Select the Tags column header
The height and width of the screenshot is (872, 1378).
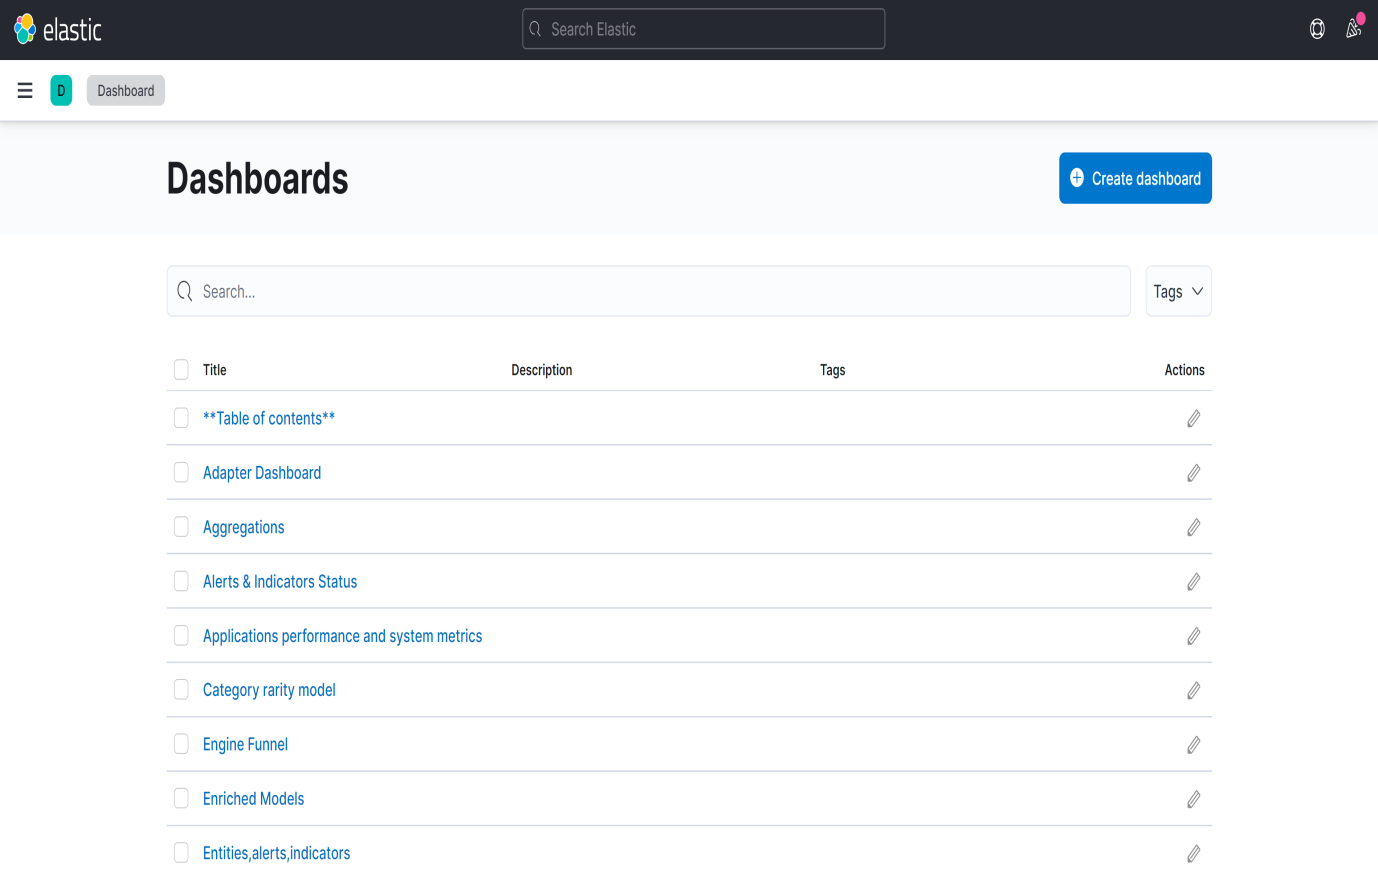pos(832,369)
